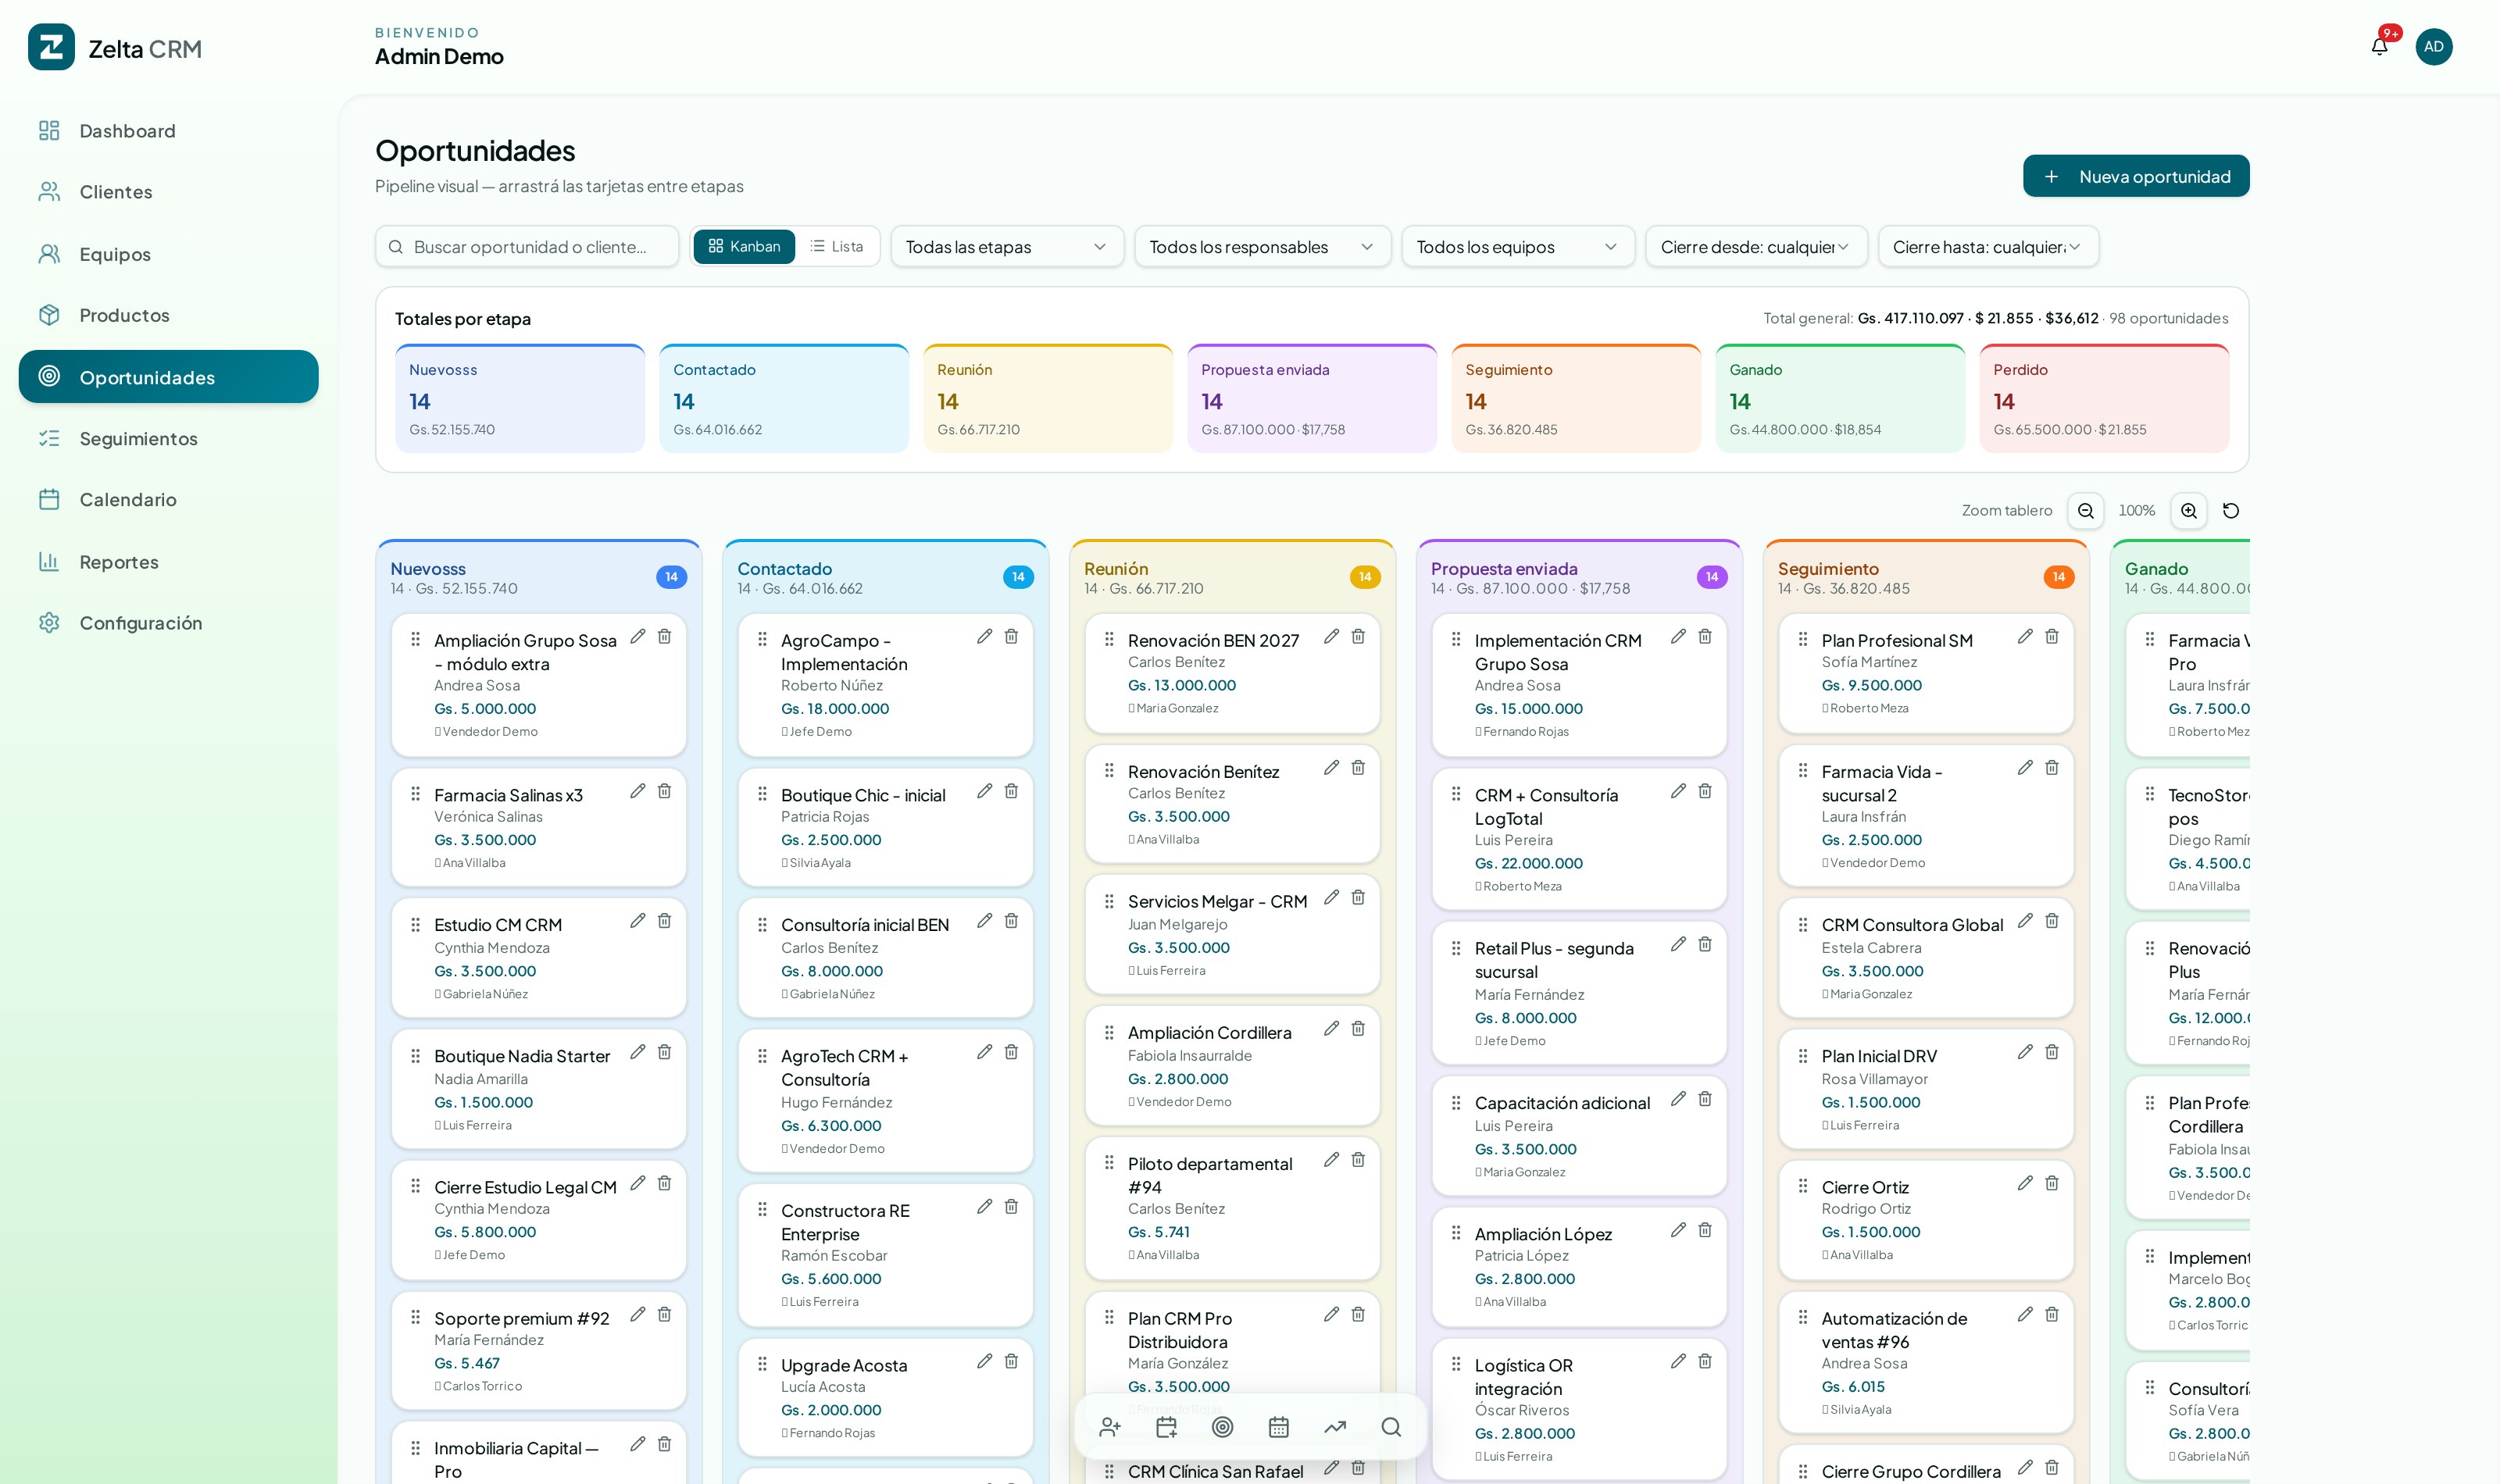Screen dimensions: 2500x1484
Task: Click the Seguimiento column count badge
Action: pyautogui.click(x=2058, y=577)
